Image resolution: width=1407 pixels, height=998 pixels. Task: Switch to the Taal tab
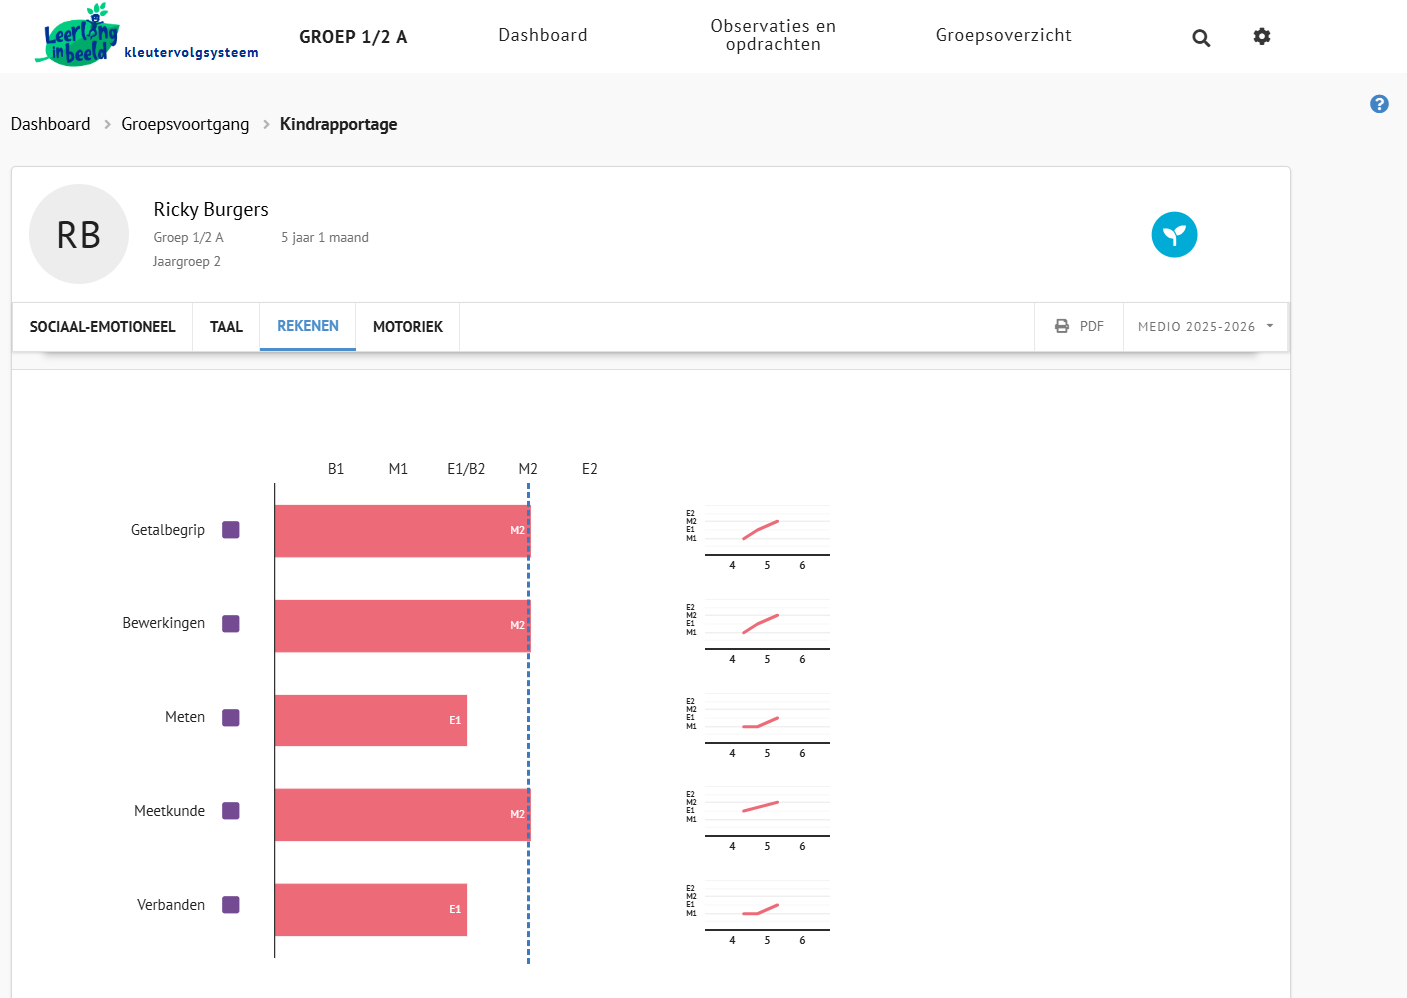[226, 327]
